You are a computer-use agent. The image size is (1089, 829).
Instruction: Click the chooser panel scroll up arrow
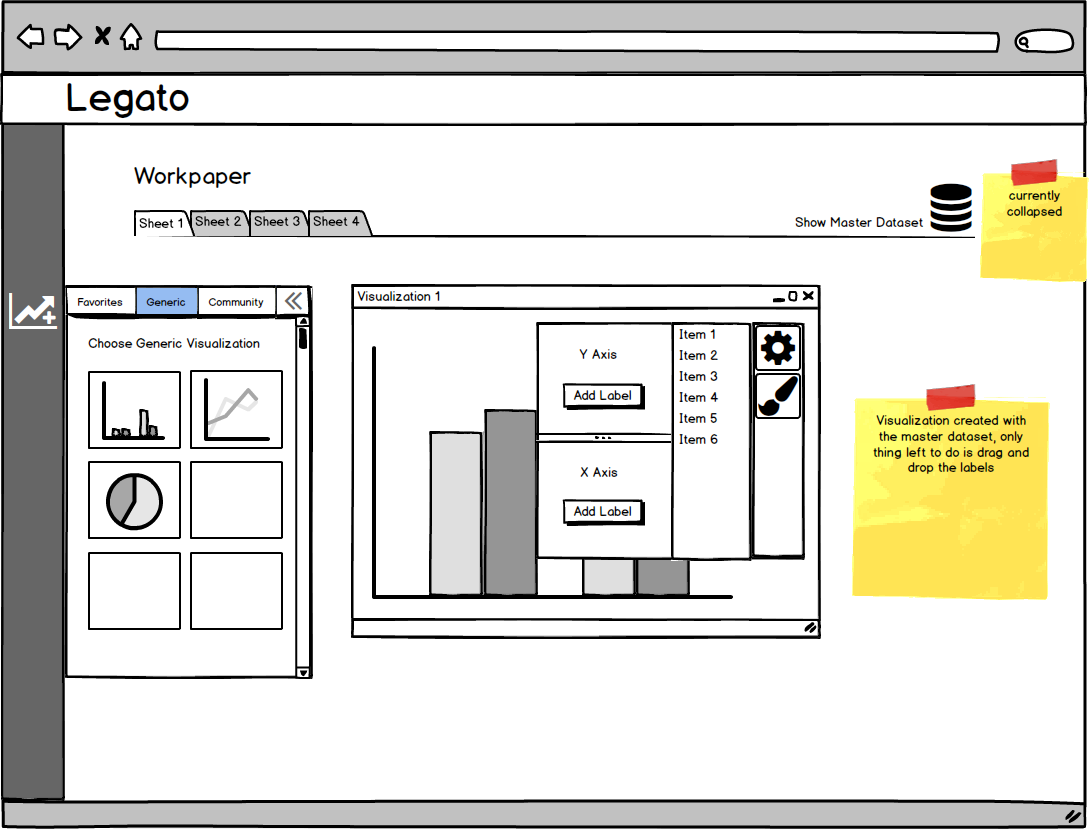(x=303, y=322)
